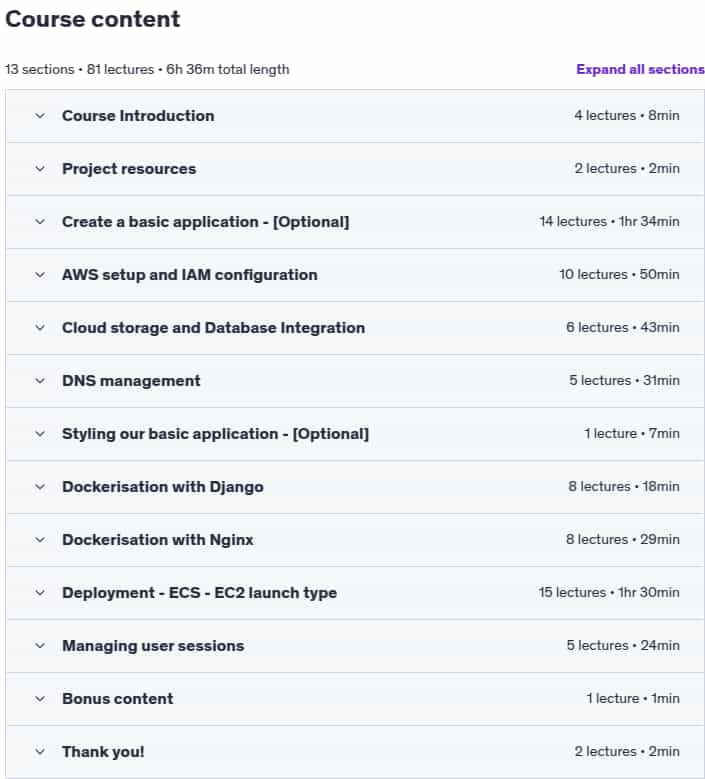Open chevron beside Thank you!
This screenshot has width=705, height=779.
coord(40,752)
